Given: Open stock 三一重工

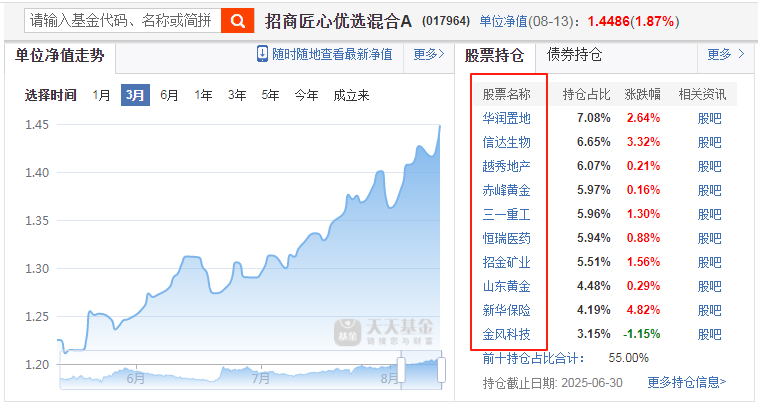Looking at the screenshot, I should click(x=506, y=214).
